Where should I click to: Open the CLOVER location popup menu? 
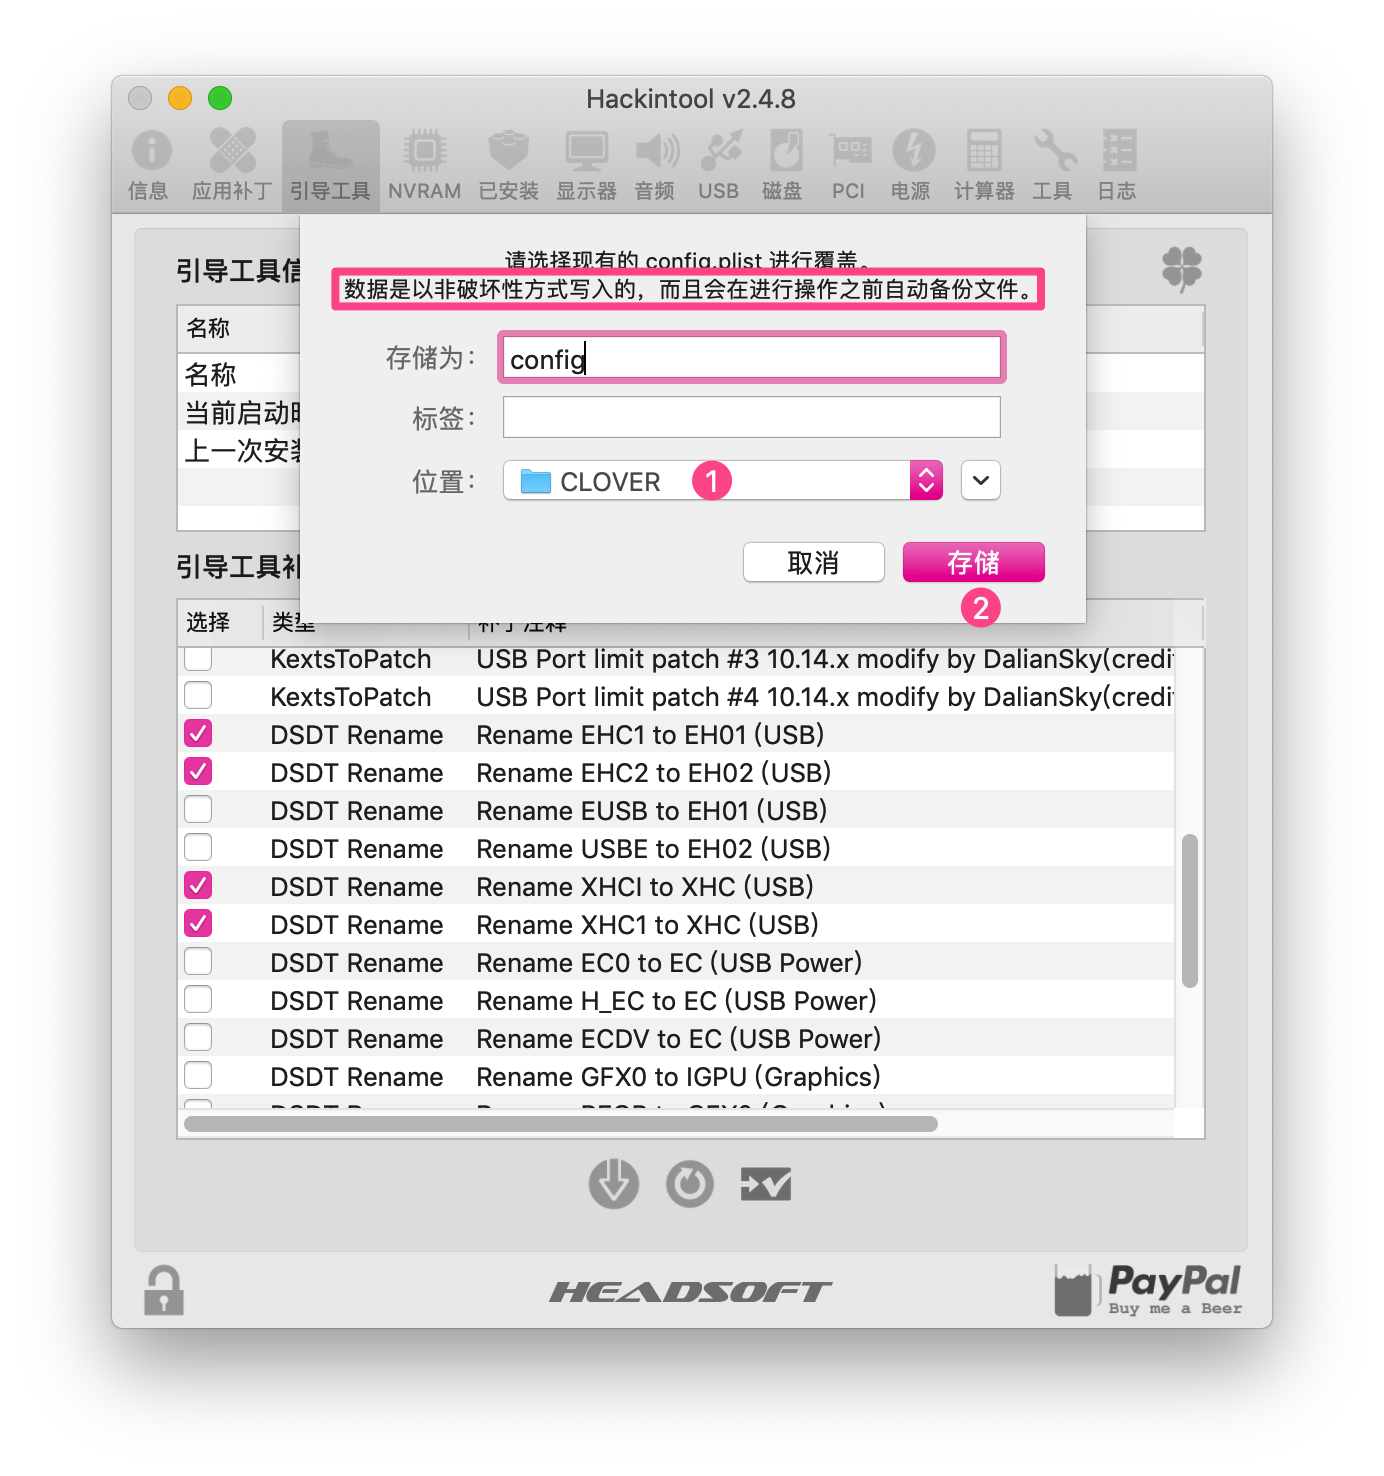(x=722, y=481)
